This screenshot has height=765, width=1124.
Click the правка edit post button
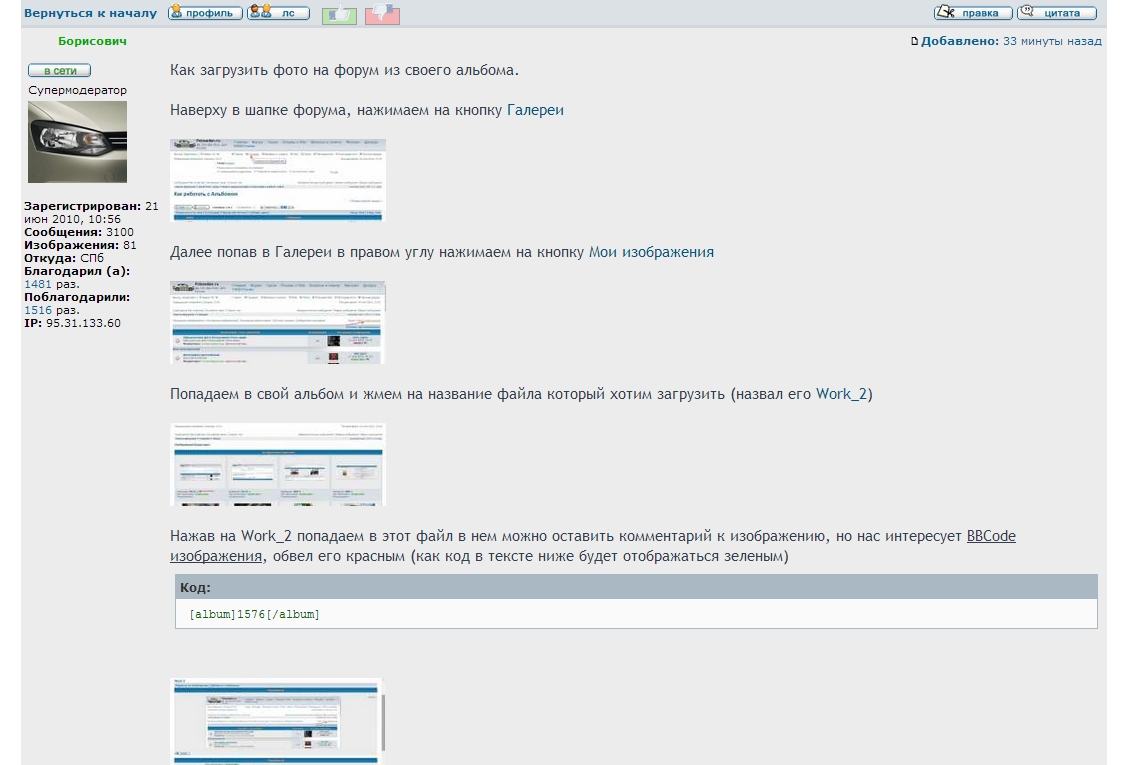point(973,13)
